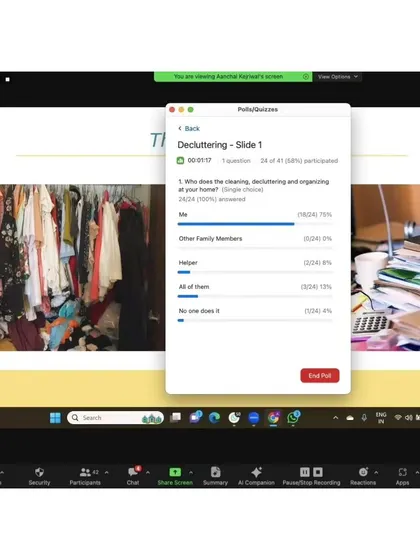Open the Reactions smiley icon
The height and width of the screenshot is (560, 420).
363,472
